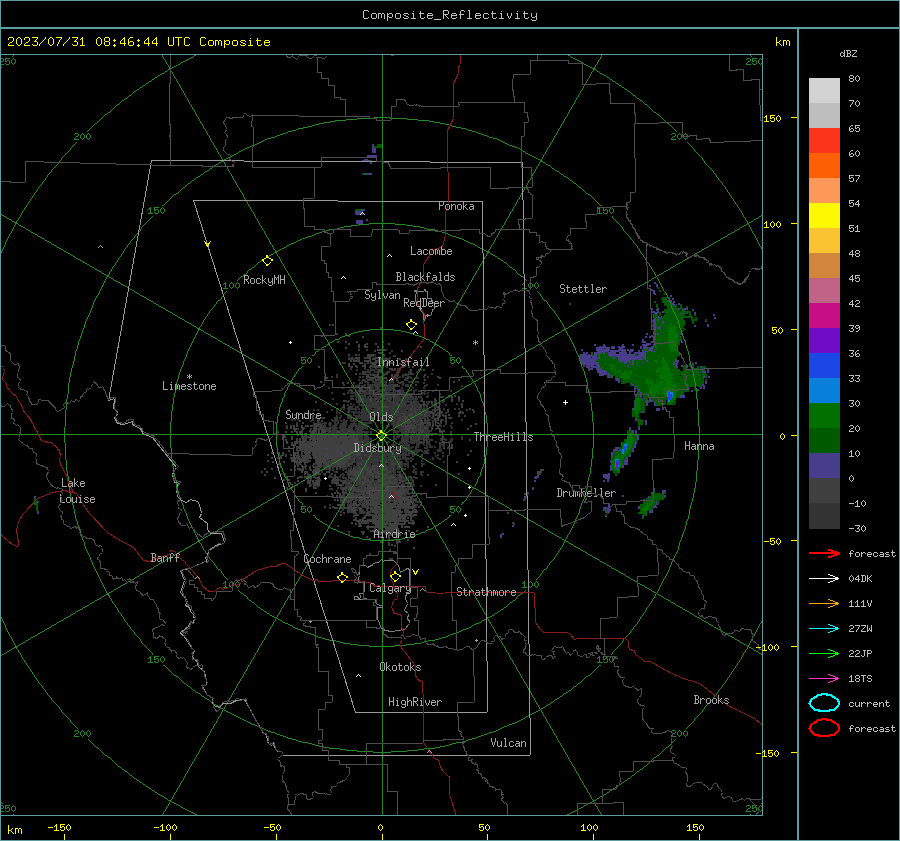Pick the purple 36-39 dBZ color band
This screenshot has width=900, height=841.
click(824, 340)
